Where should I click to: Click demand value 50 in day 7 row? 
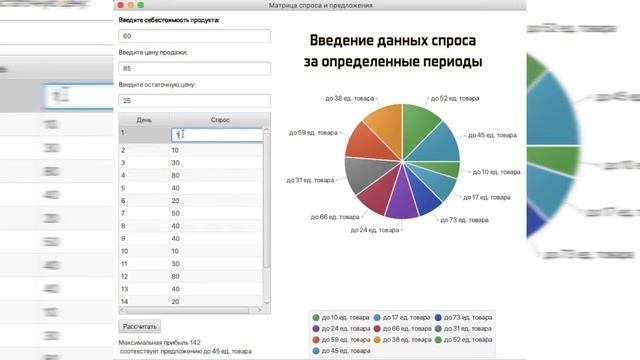176,213
